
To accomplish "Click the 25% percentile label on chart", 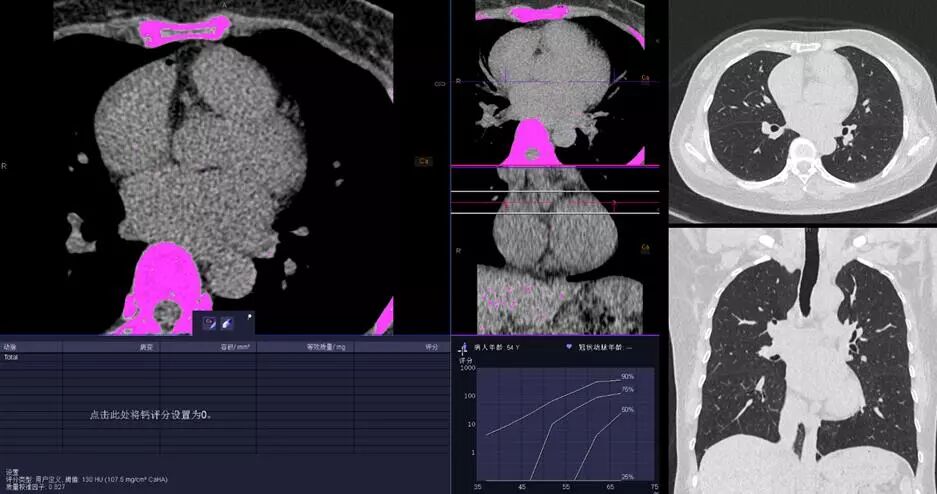I will tap(627, 477).
